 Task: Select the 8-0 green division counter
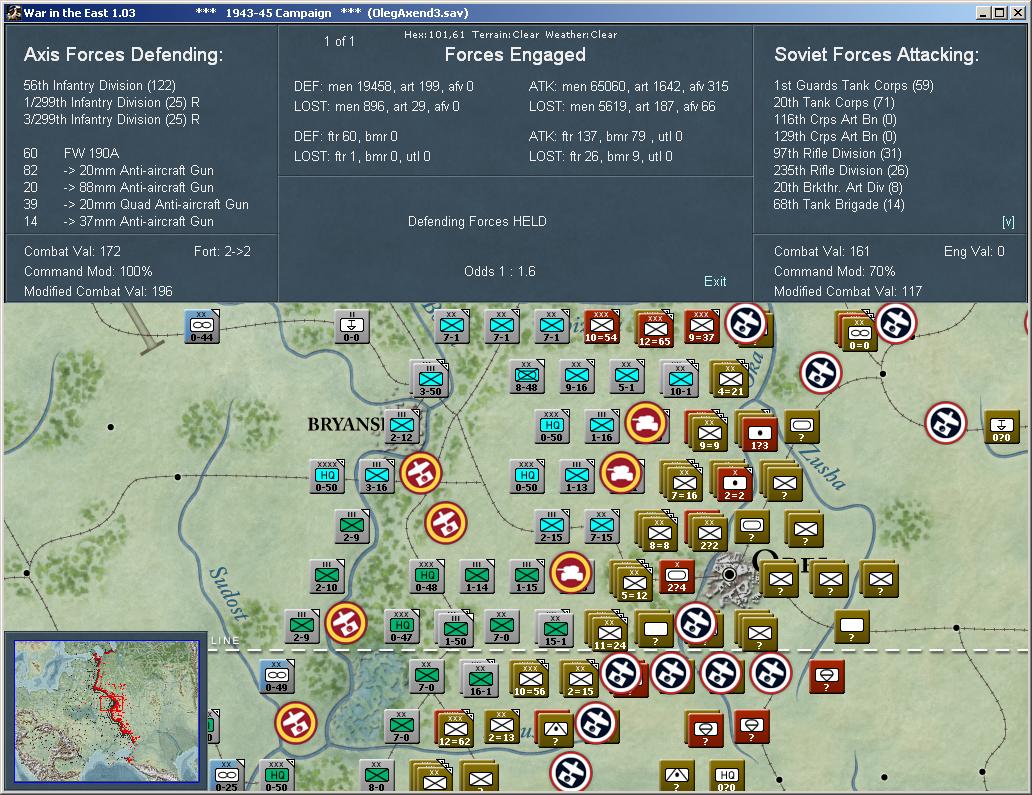[x=376, y=777]
